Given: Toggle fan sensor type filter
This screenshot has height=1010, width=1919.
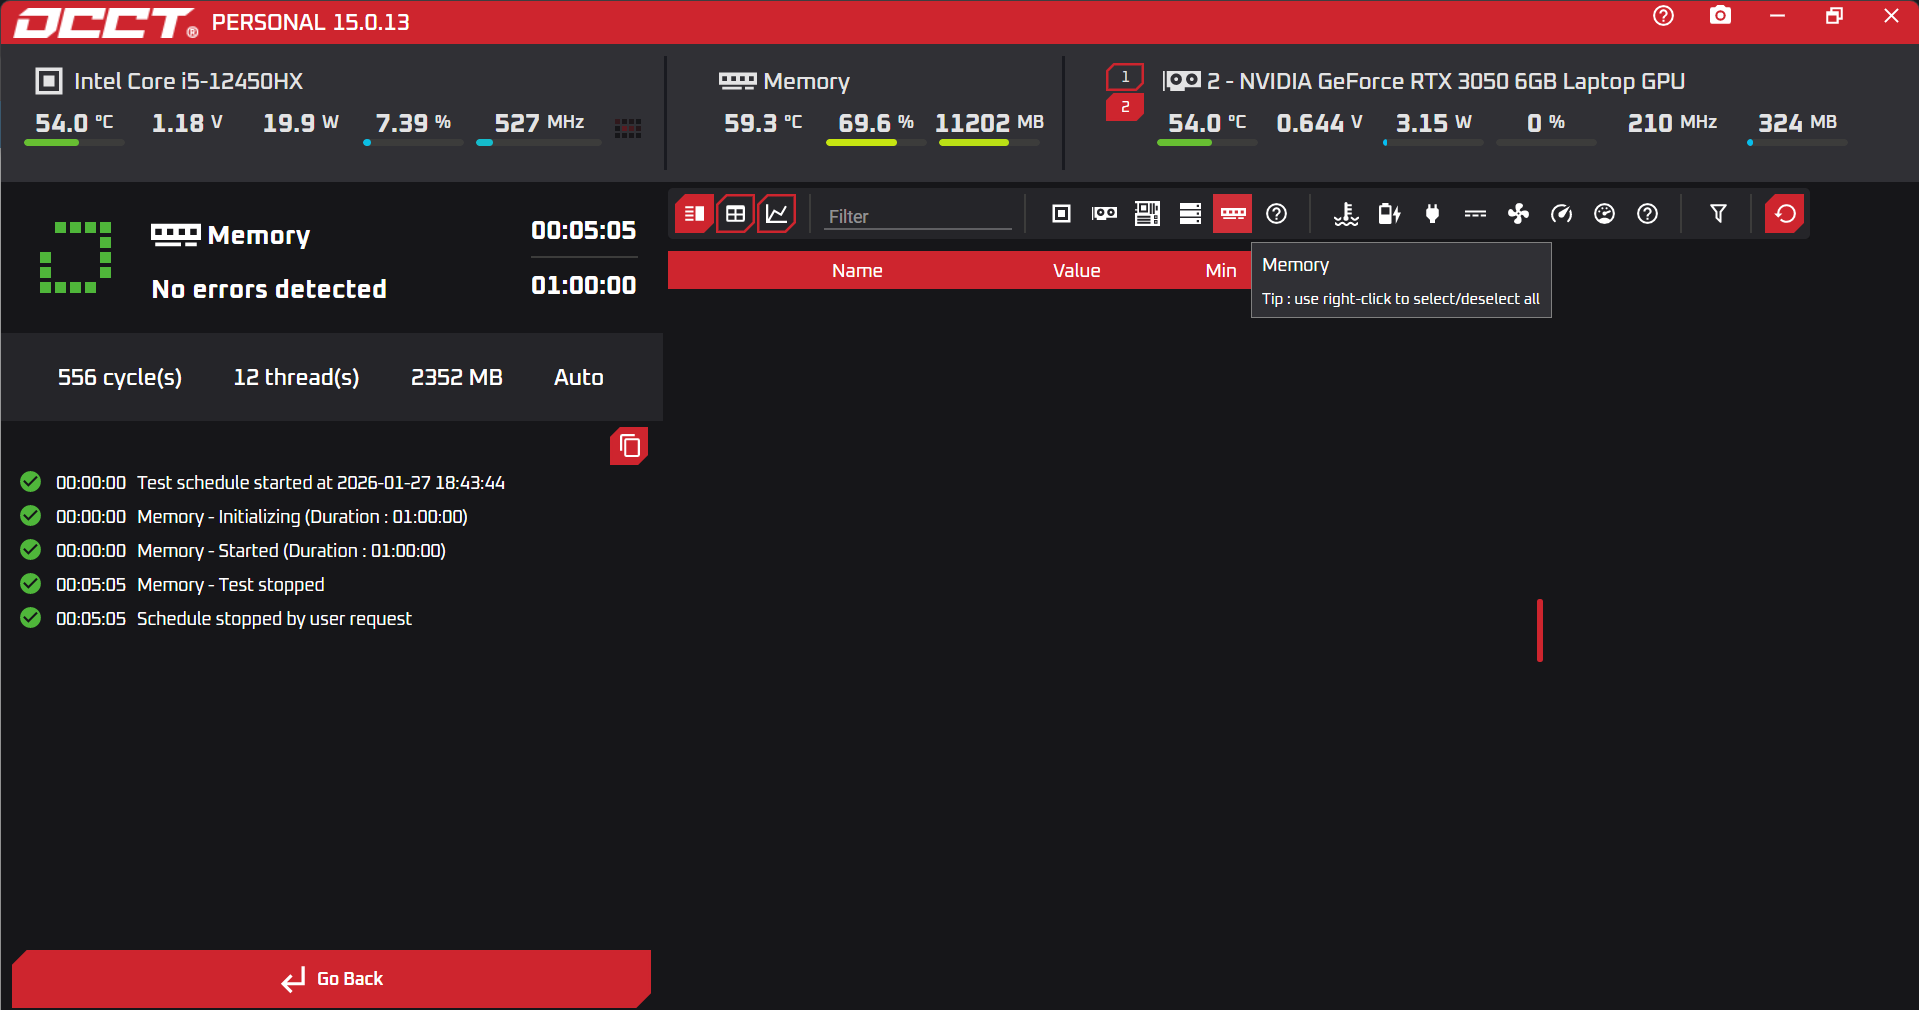Looking at the screenshot, I should click(1518, 214).
